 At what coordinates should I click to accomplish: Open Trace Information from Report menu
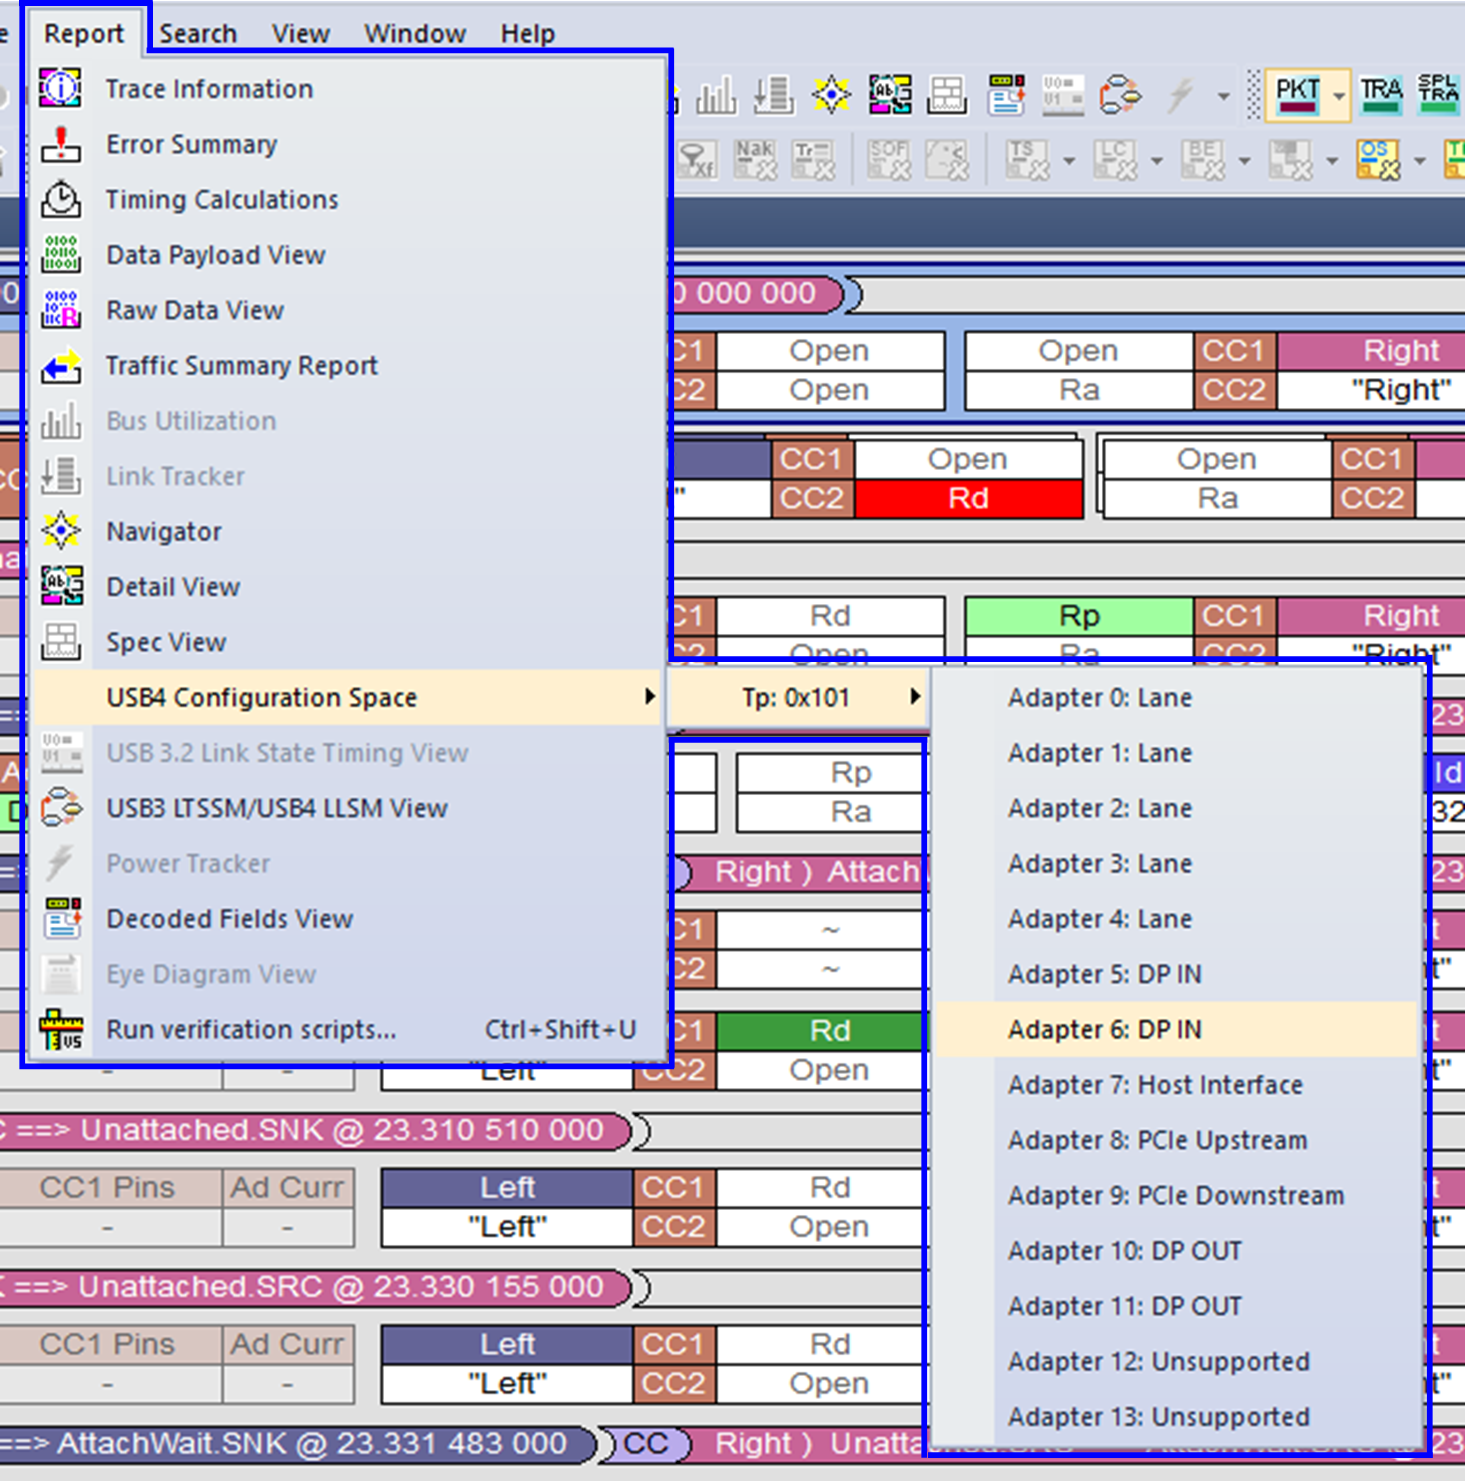click(x=209, y=89)
